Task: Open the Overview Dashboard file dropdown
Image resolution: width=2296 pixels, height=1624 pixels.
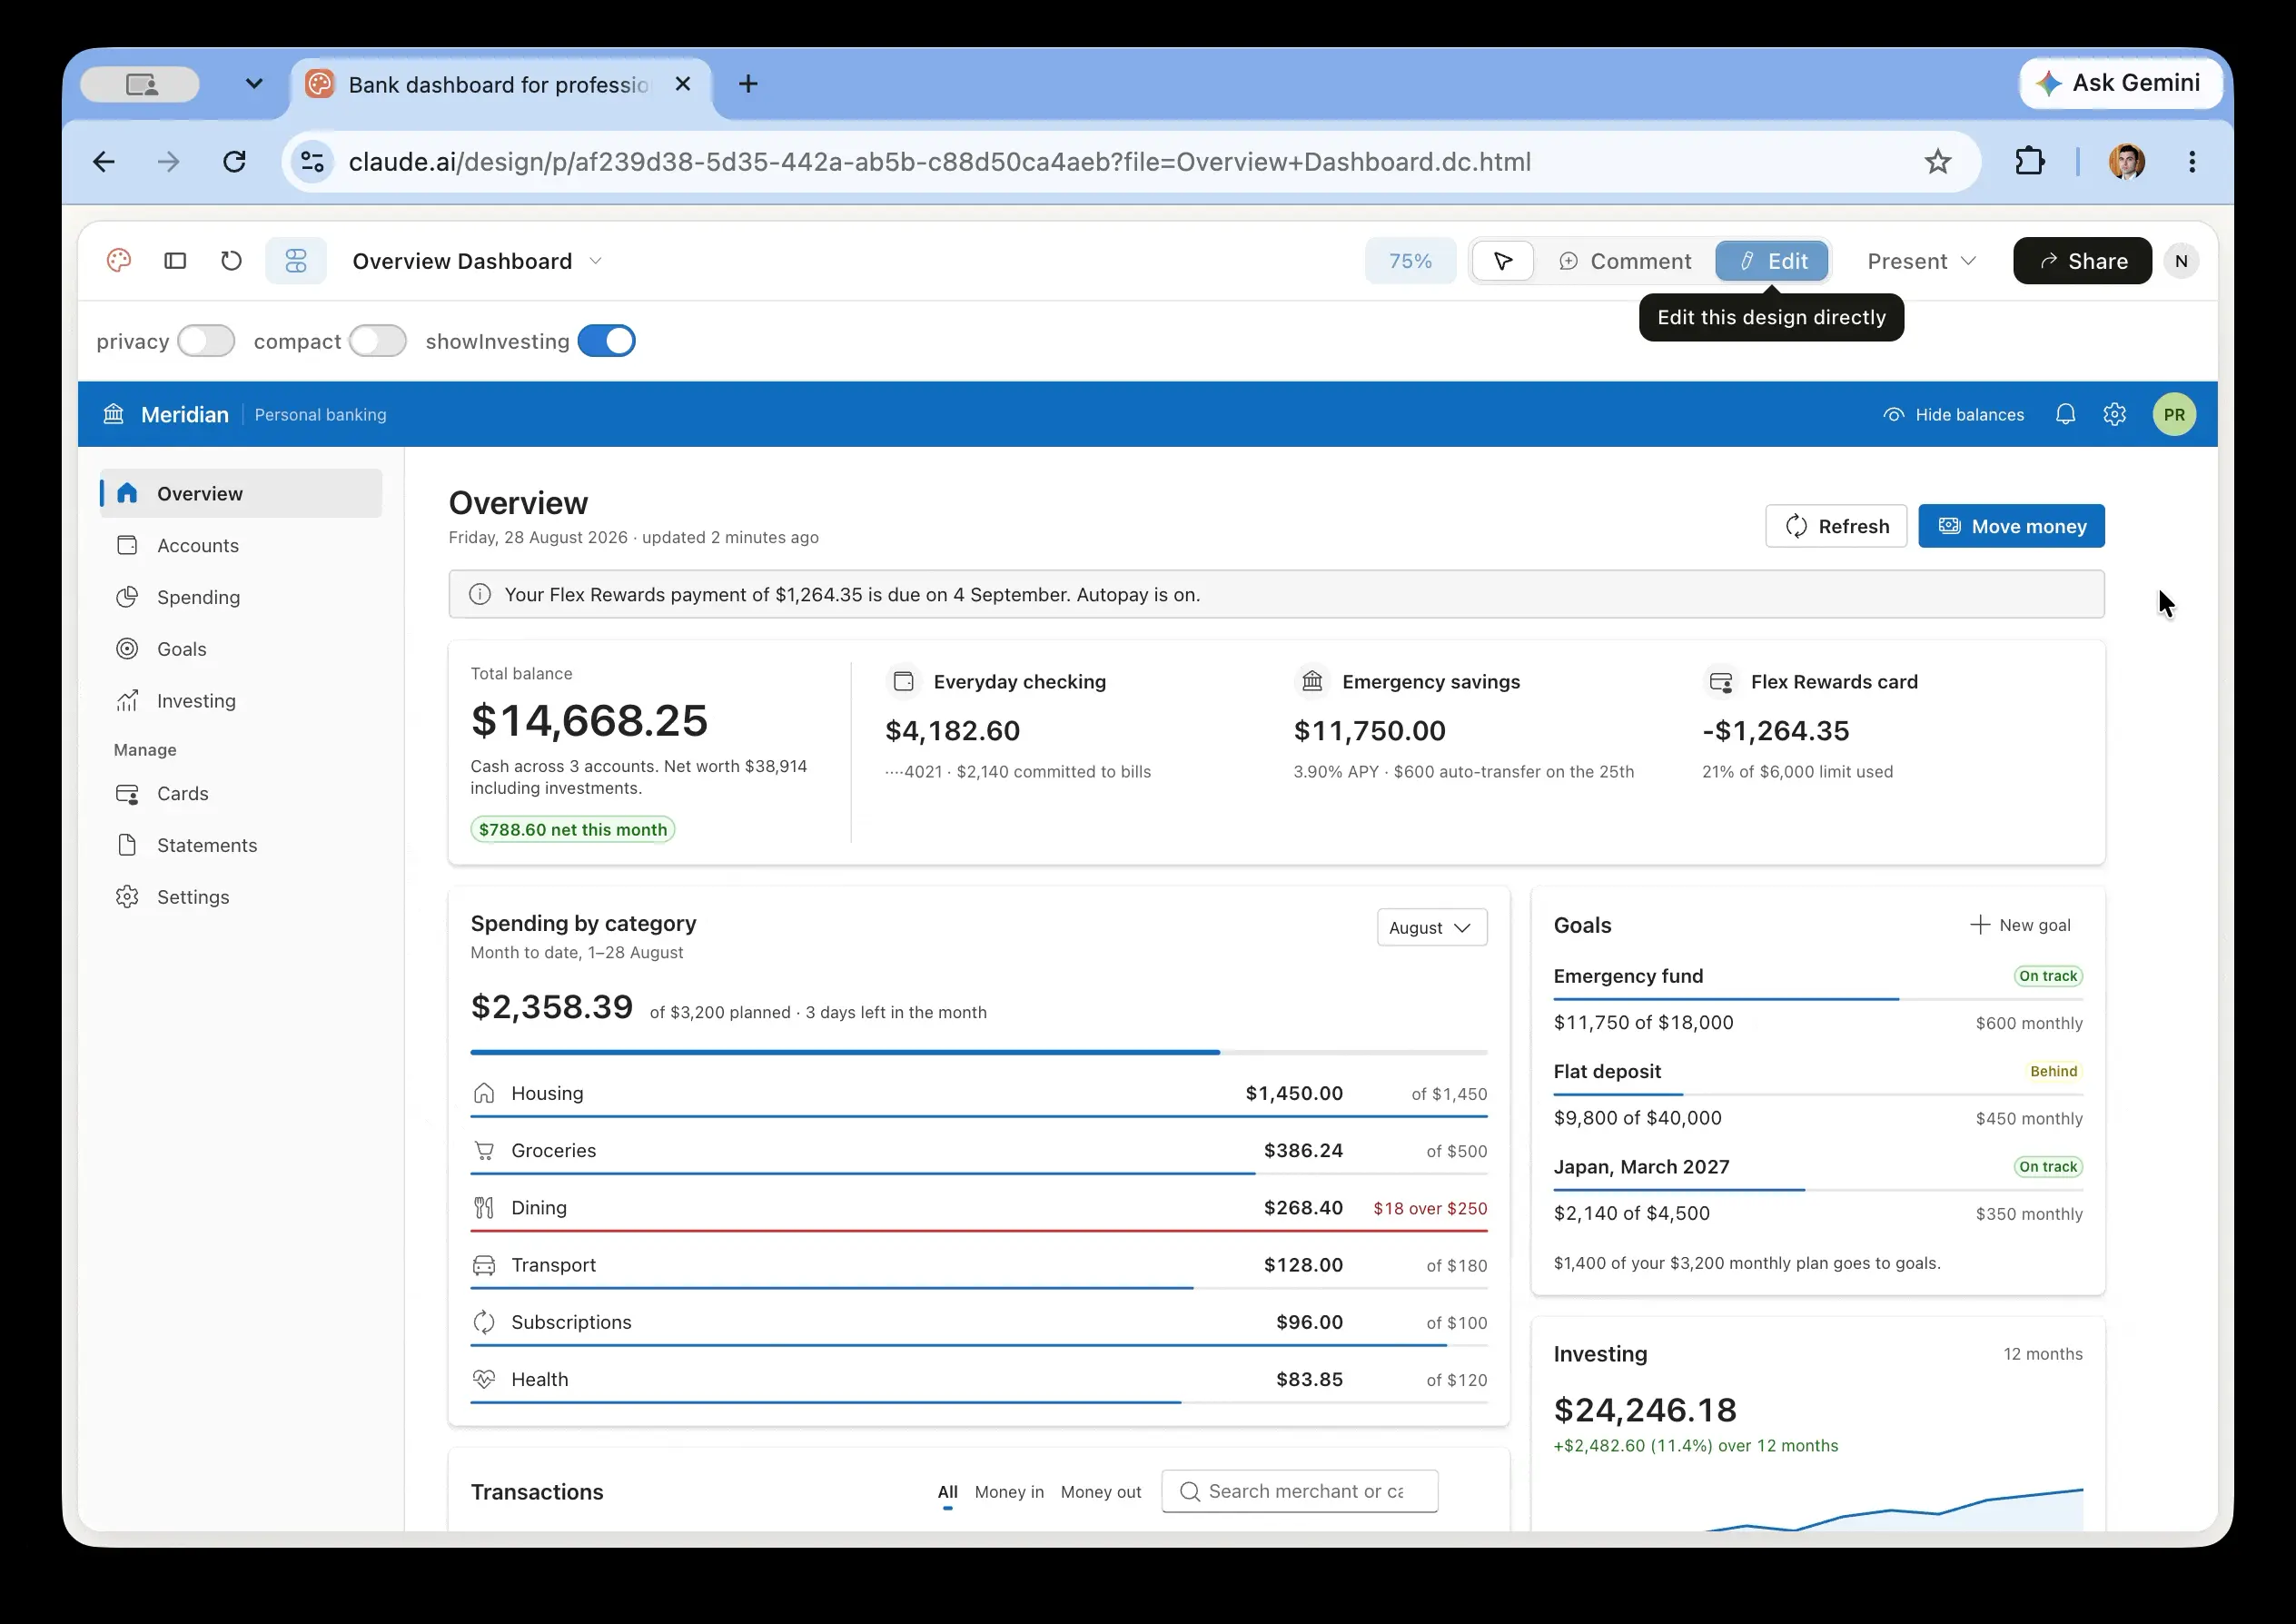Action: click(477, 261)
